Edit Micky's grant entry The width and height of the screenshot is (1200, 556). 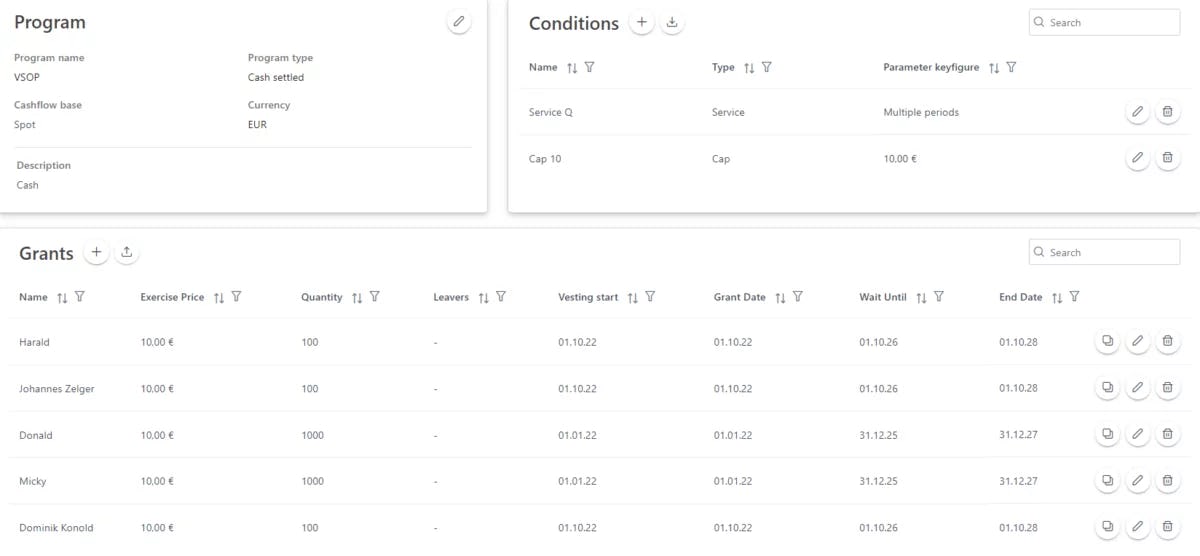[1137, 481]
